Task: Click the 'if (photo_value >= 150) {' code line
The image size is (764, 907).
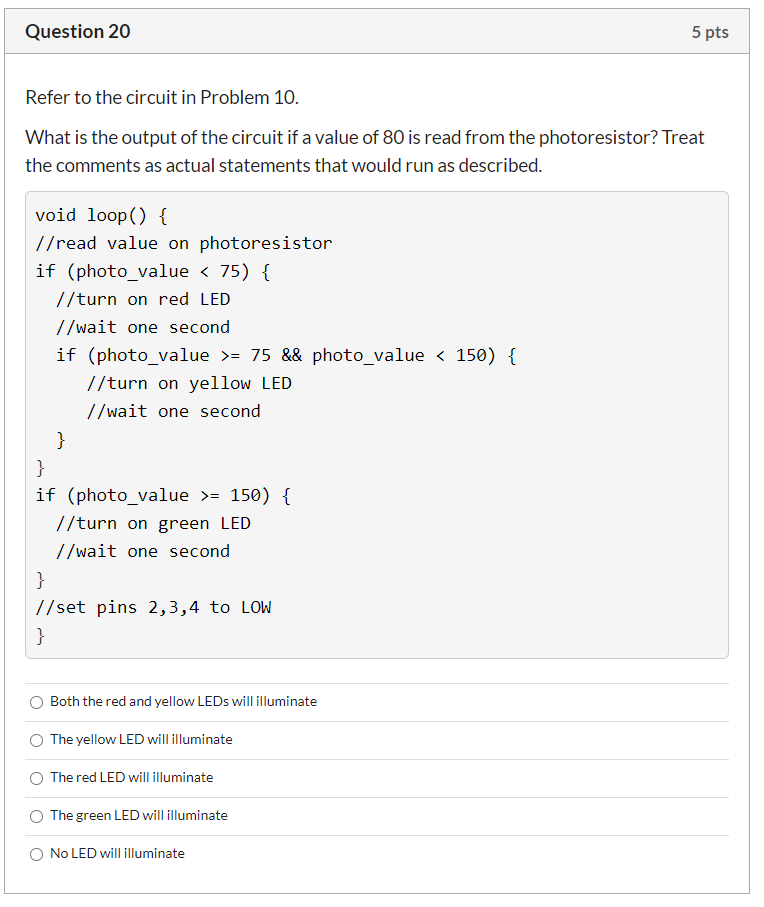Action: tap(163, 496)
